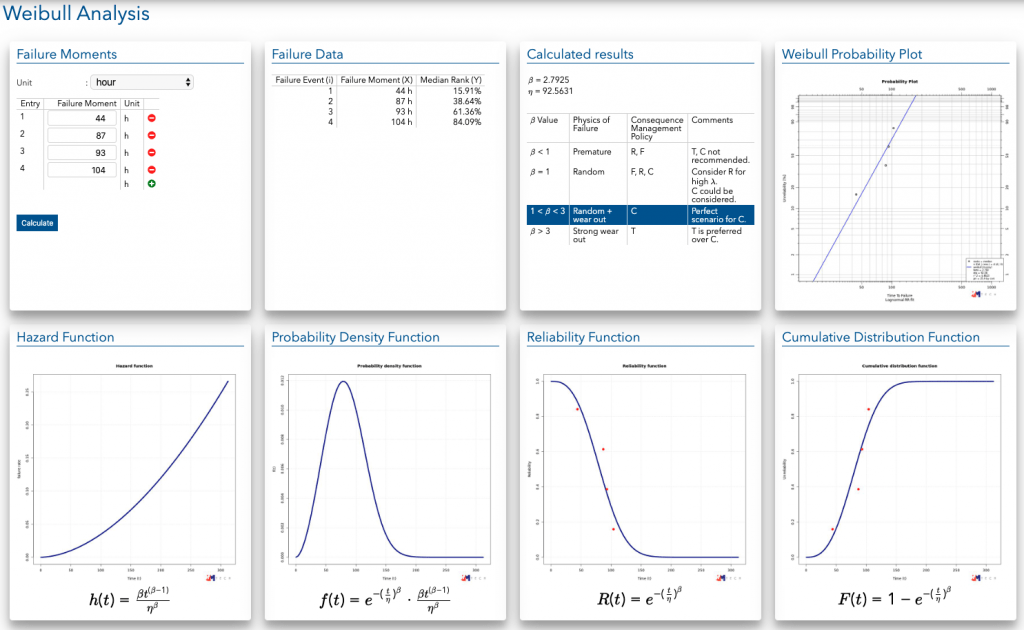Click the logo icon under Reliability function chart
This screenshot has width=1024, height=630.
point(720,577)
